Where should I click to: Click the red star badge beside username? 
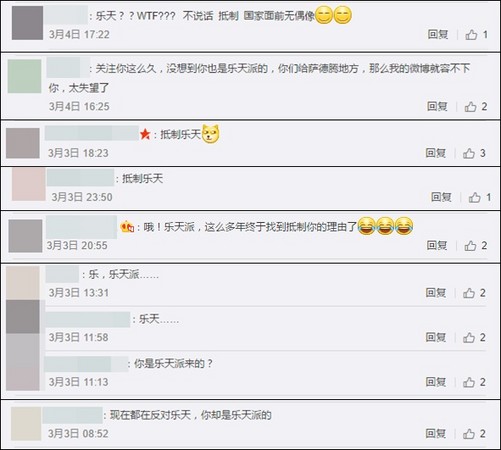(145, 134)
